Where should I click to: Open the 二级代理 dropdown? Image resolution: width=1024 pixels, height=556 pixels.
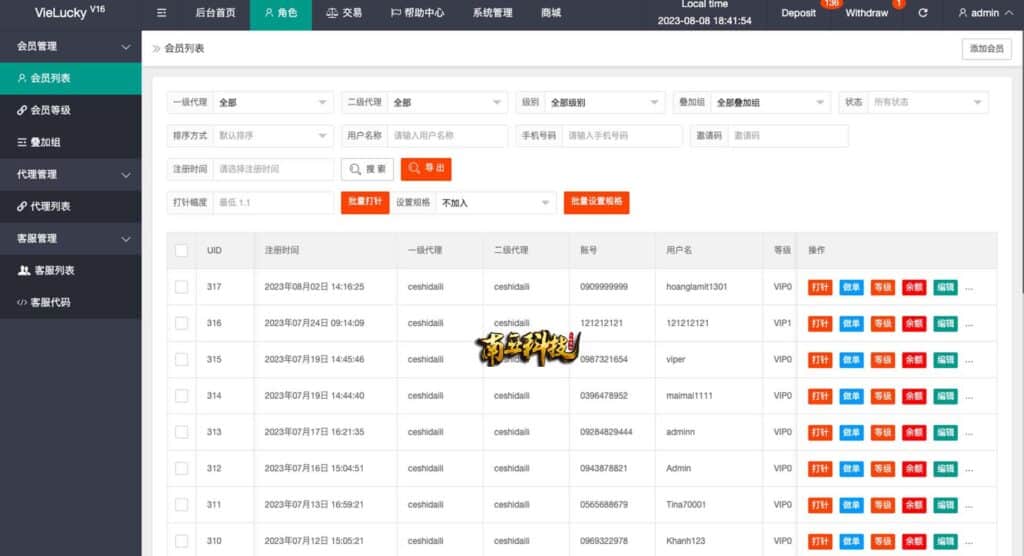coord(447,103)
